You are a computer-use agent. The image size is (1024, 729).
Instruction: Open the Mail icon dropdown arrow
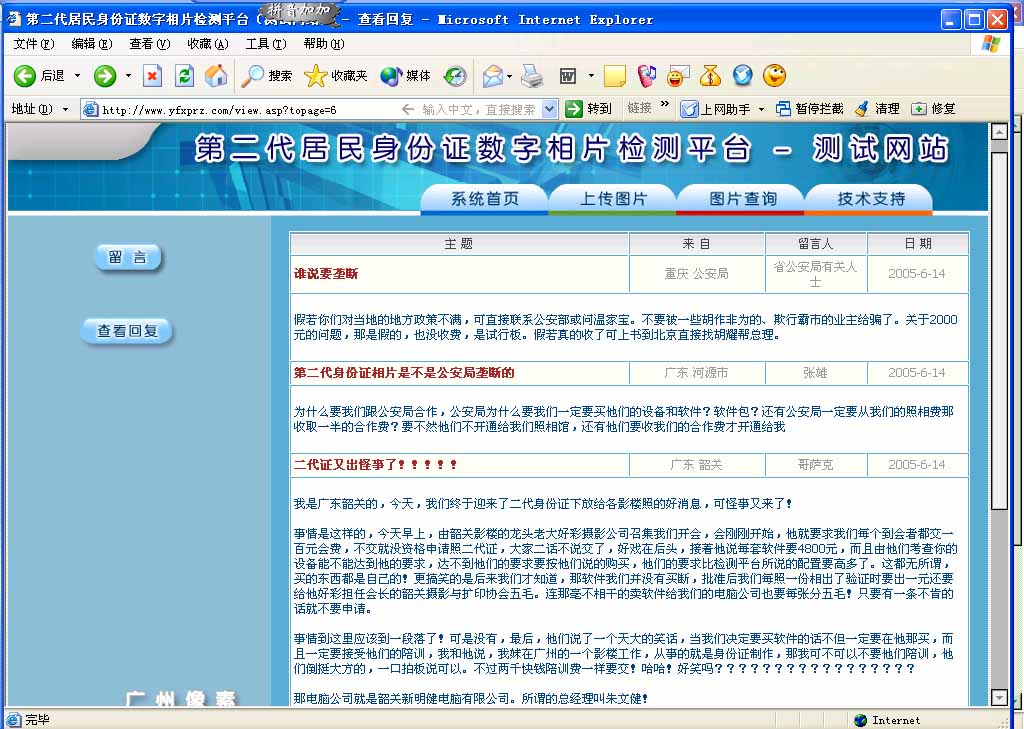tap(509, 76)
